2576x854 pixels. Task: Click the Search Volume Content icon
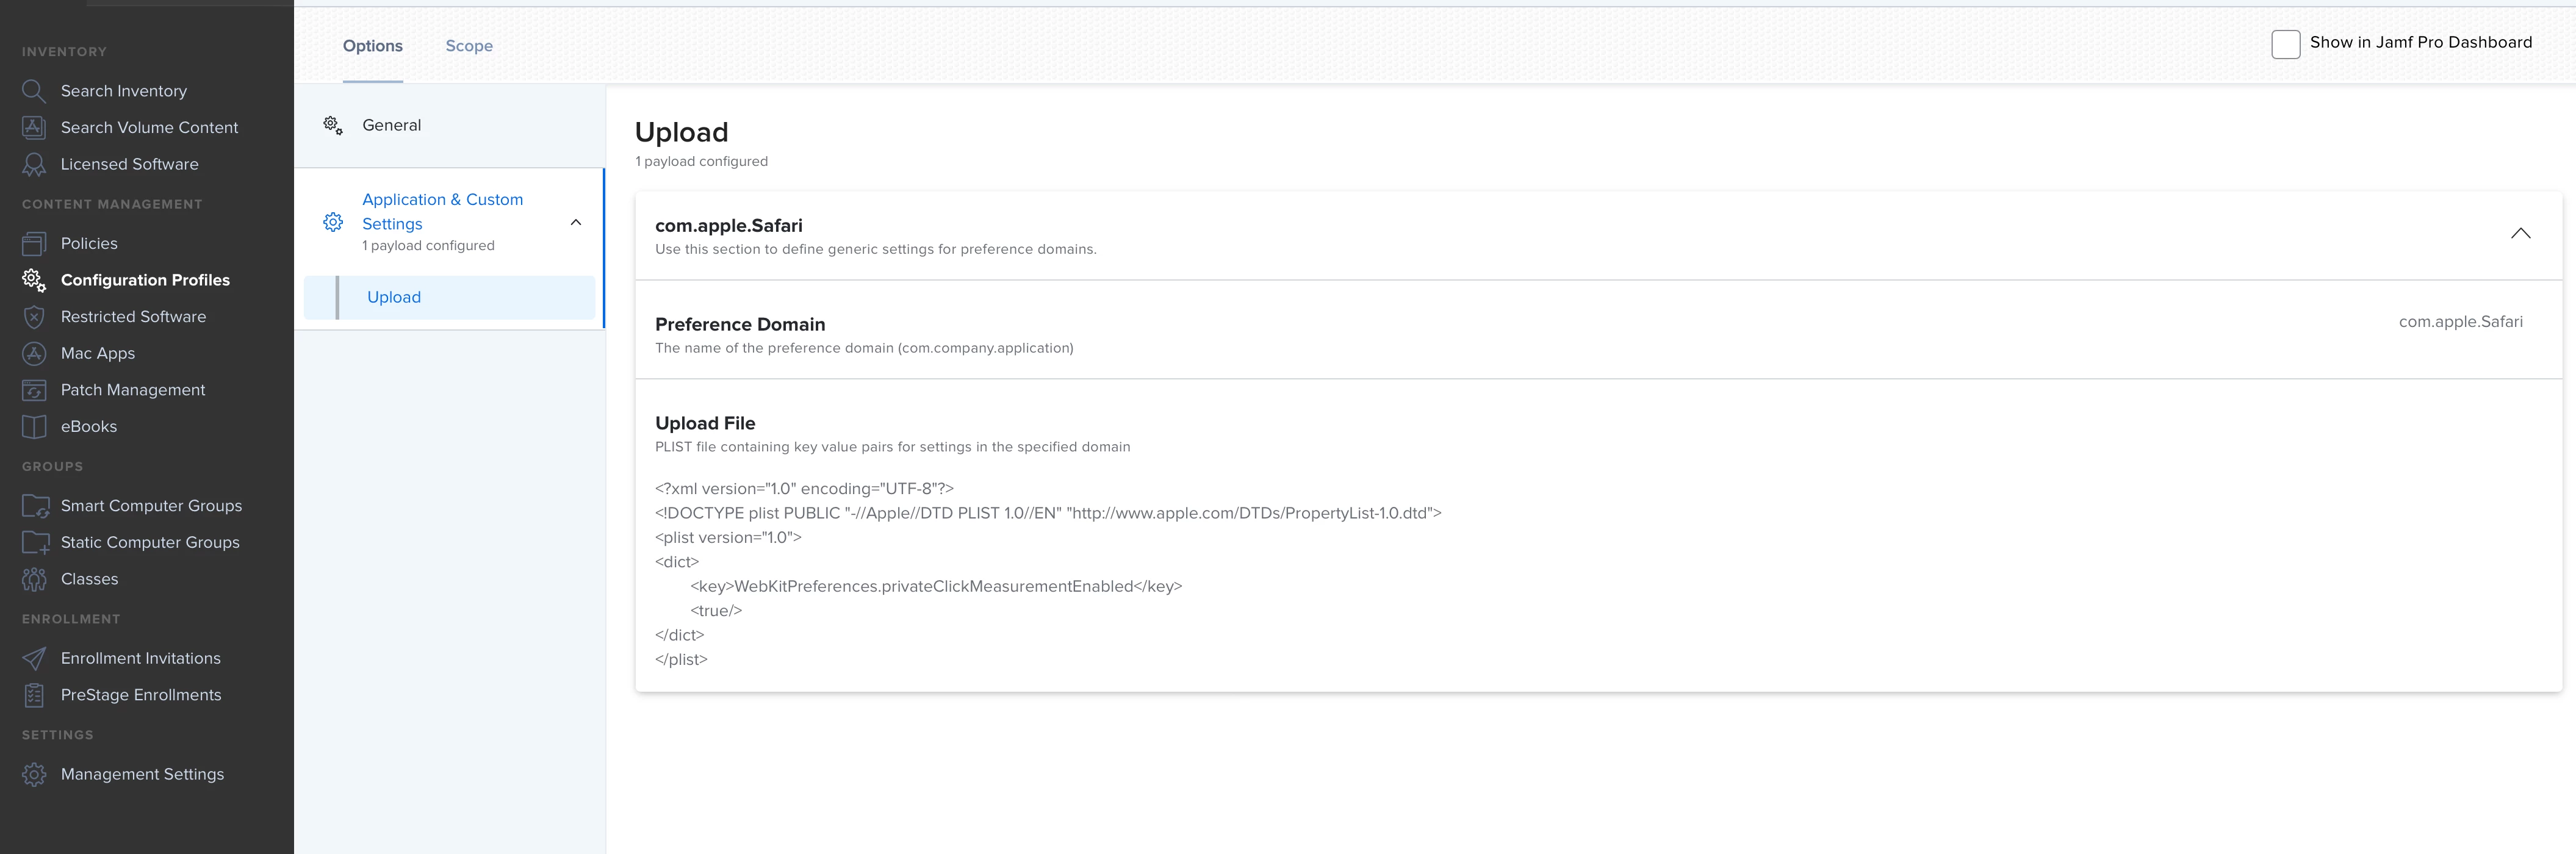coord(34,128)
